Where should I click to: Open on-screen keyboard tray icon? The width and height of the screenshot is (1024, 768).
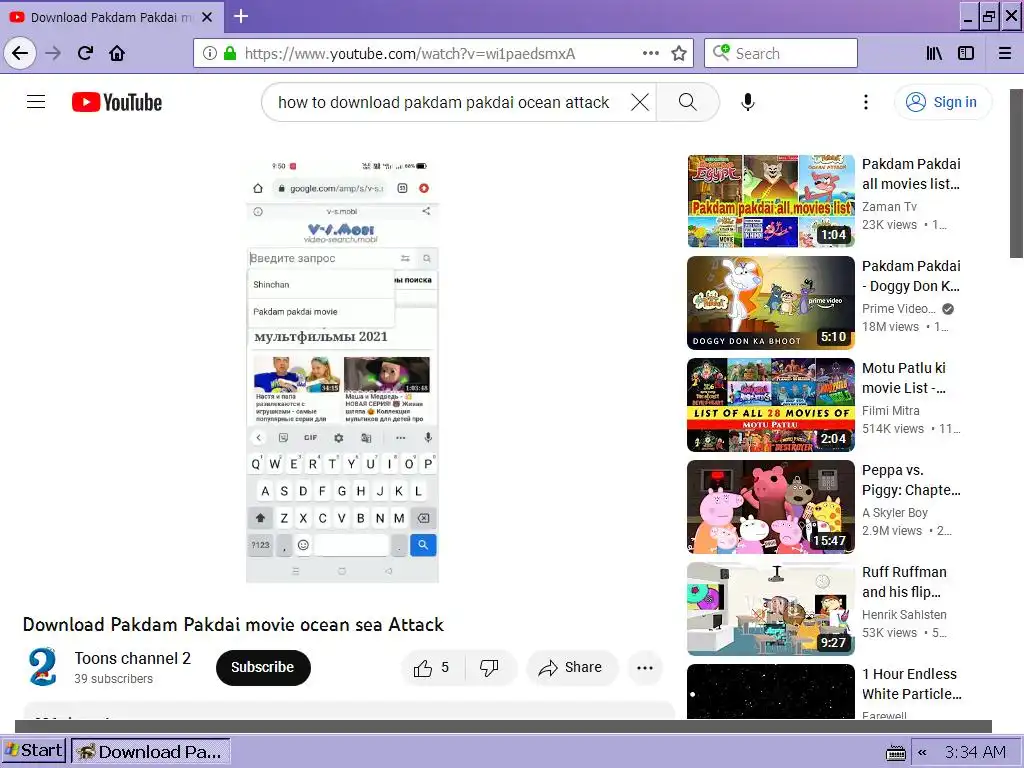(x=896, y=752)
